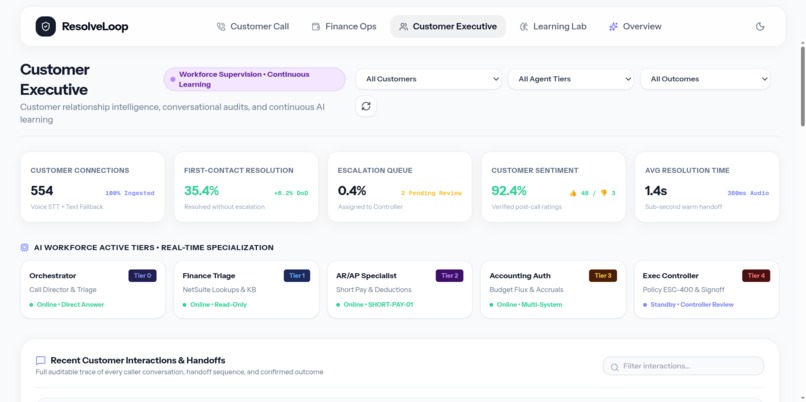
Task: Select the AR/AP Specialist tier card
Action: pyautogui.click(x=399, y=289)
